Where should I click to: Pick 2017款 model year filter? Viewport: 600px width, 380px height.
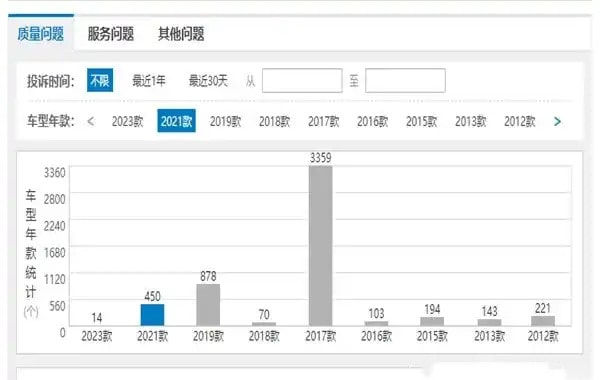(324, 122)
